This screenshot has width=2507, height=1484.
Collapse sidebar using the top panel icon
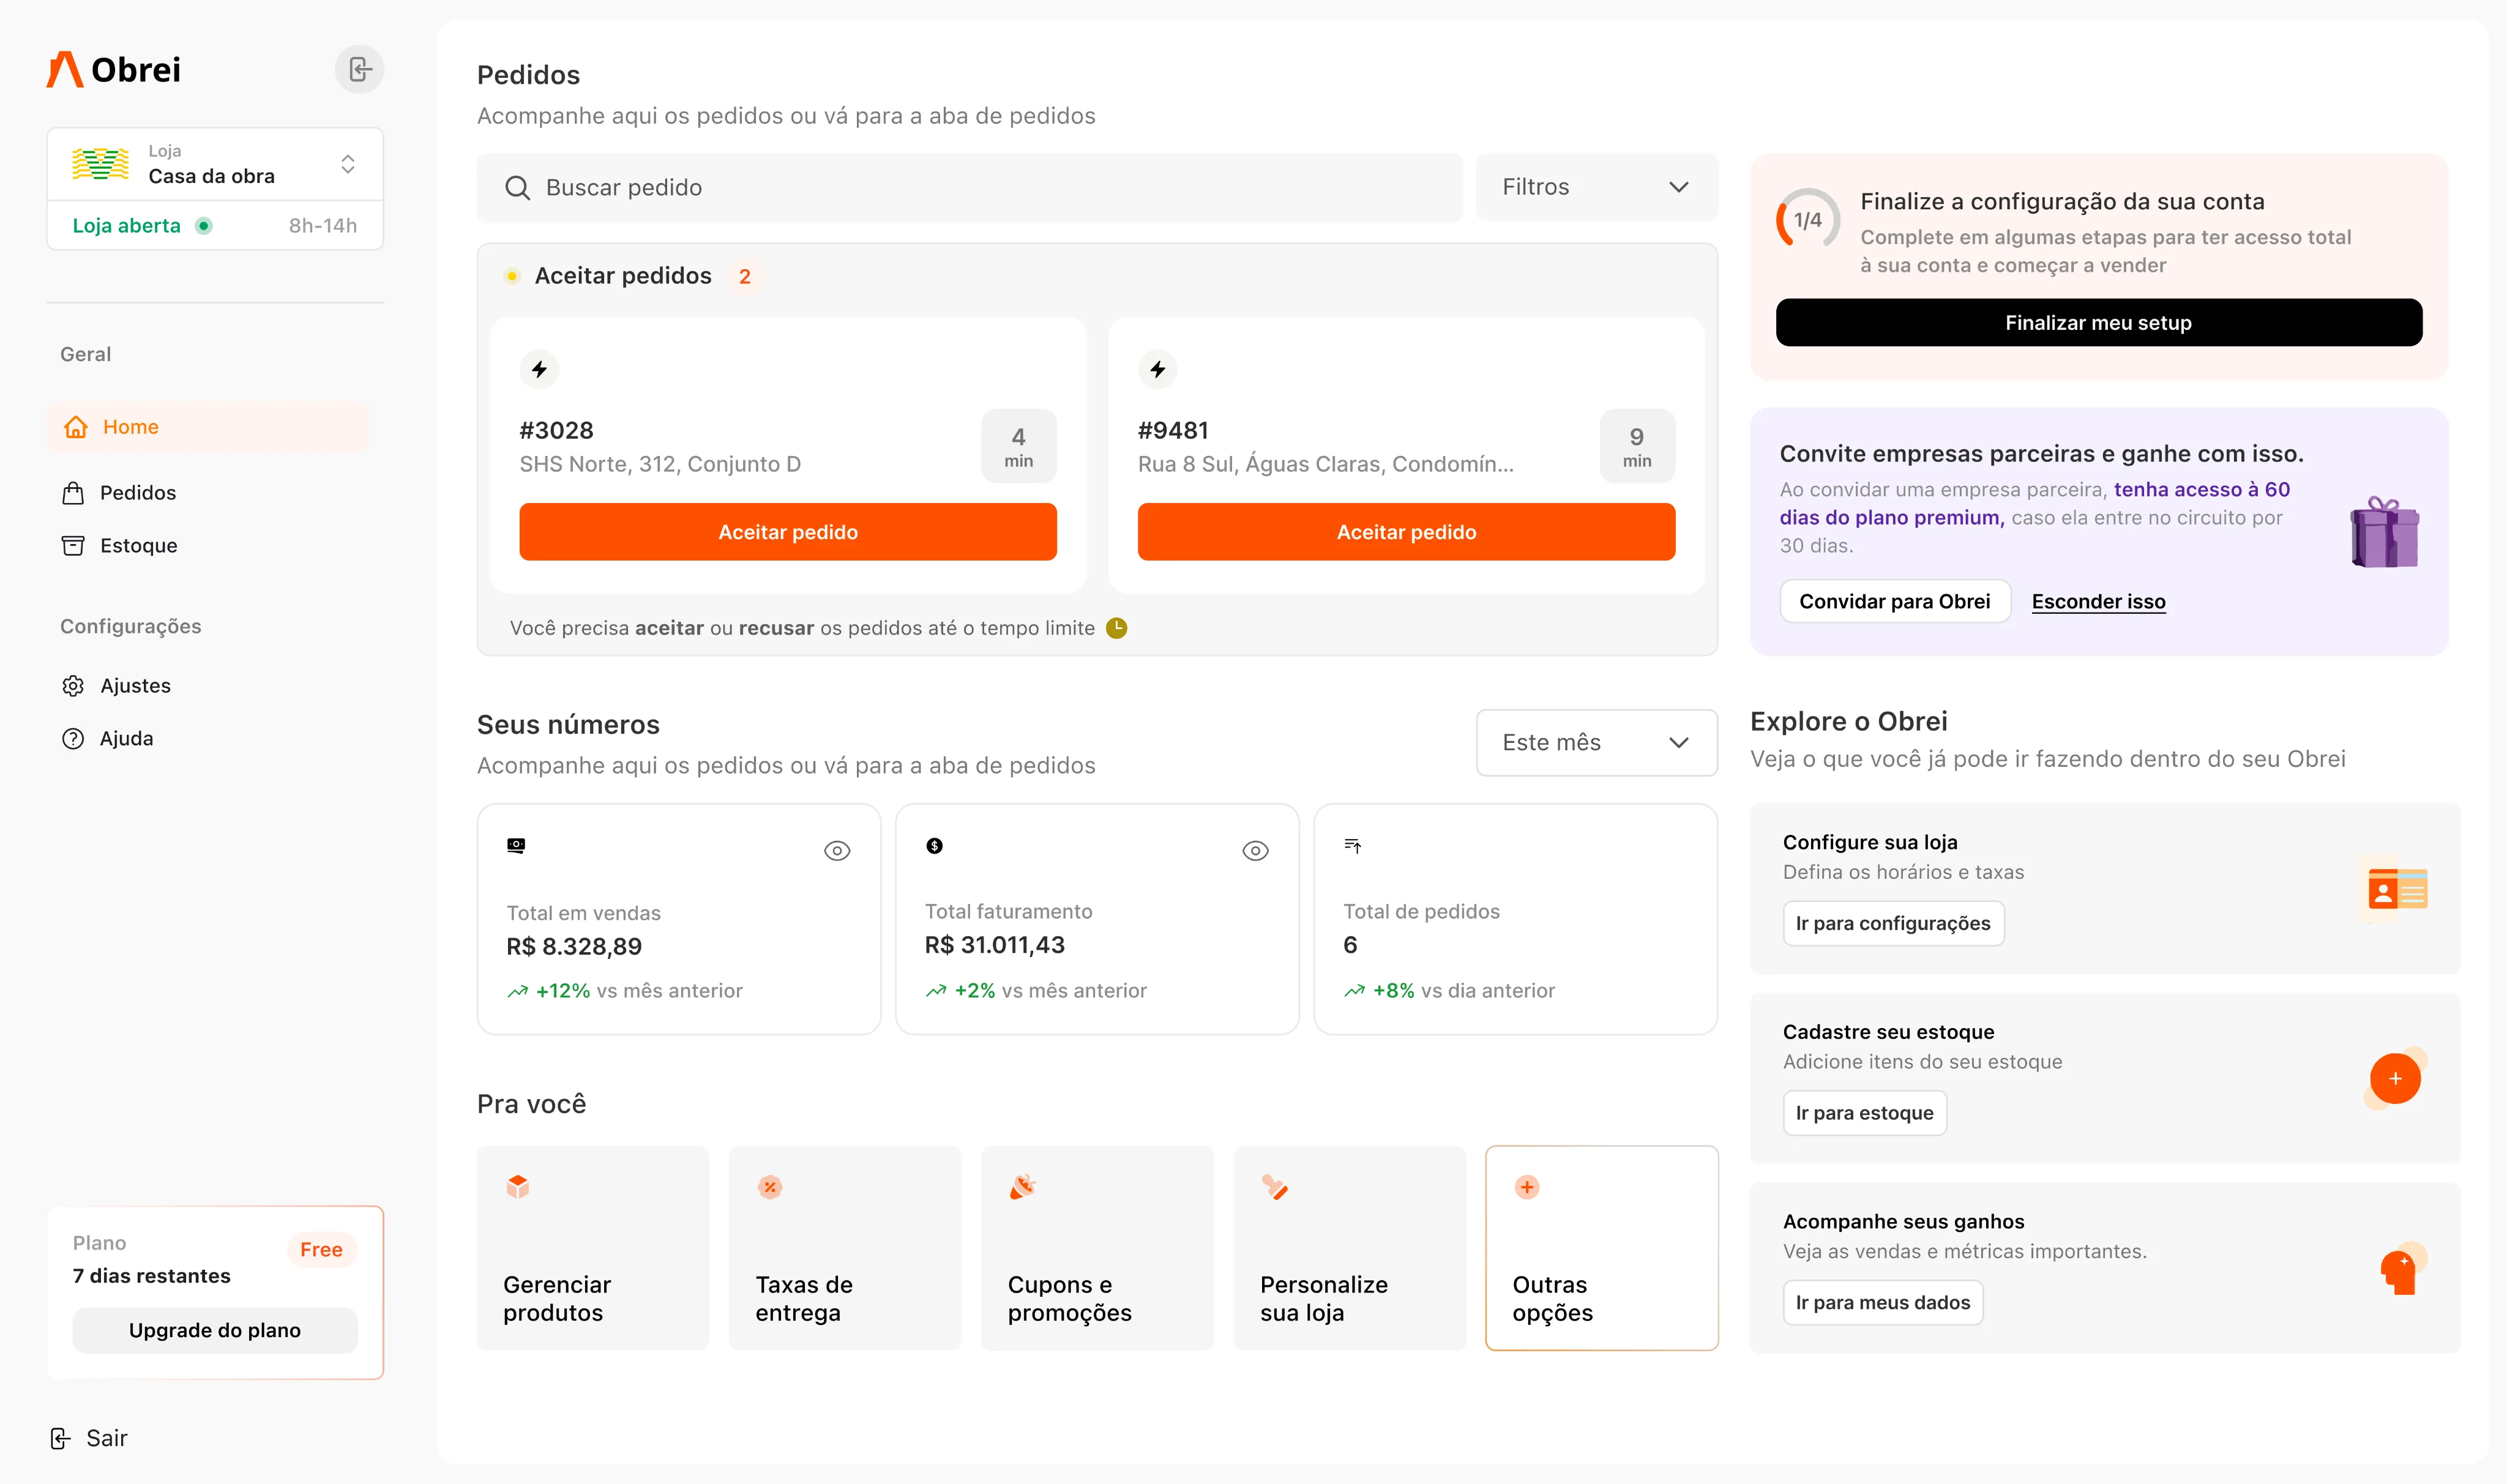click(359, 69)
